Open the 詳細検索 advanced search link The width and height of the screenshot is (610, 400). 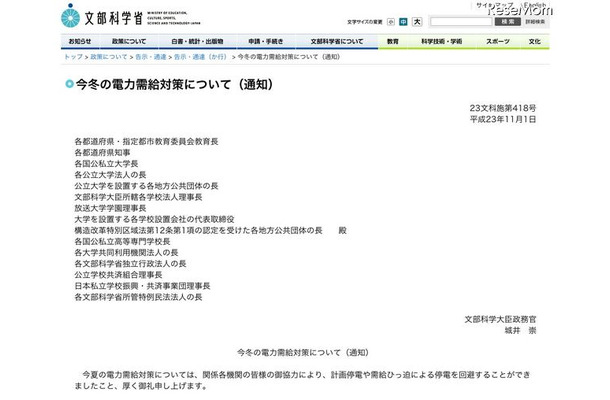point(535,22)
